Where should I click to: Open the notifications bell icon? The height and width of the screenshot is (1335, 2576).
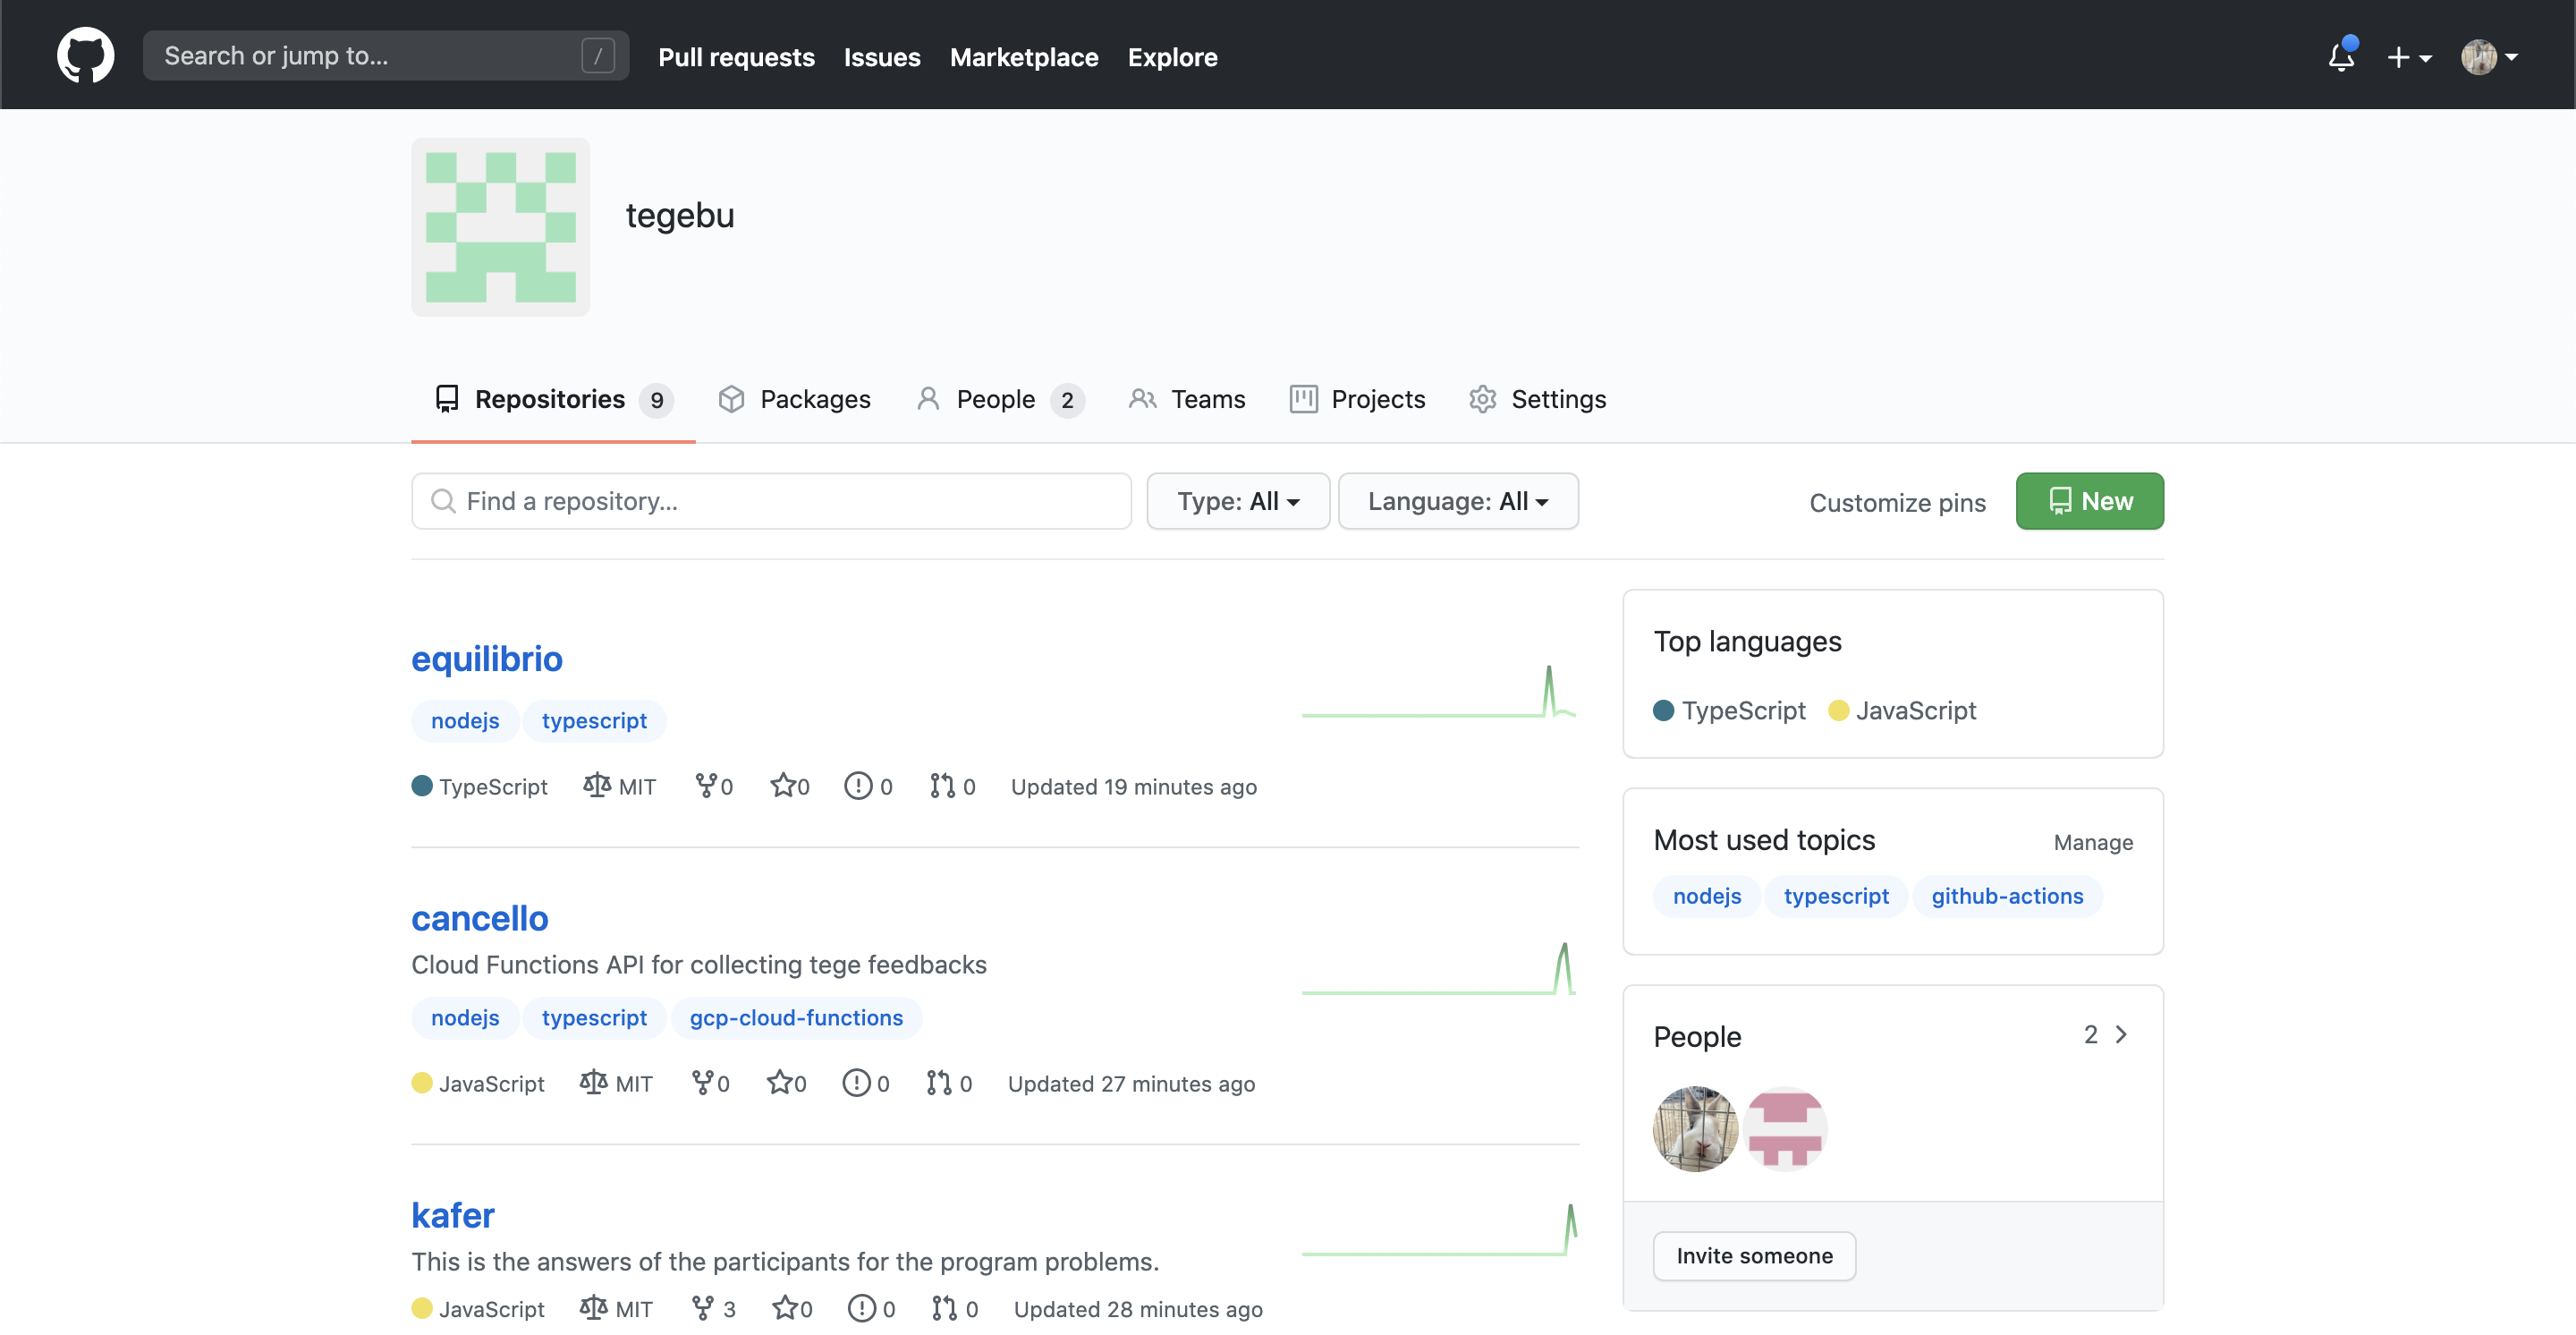click(2340, 57)
